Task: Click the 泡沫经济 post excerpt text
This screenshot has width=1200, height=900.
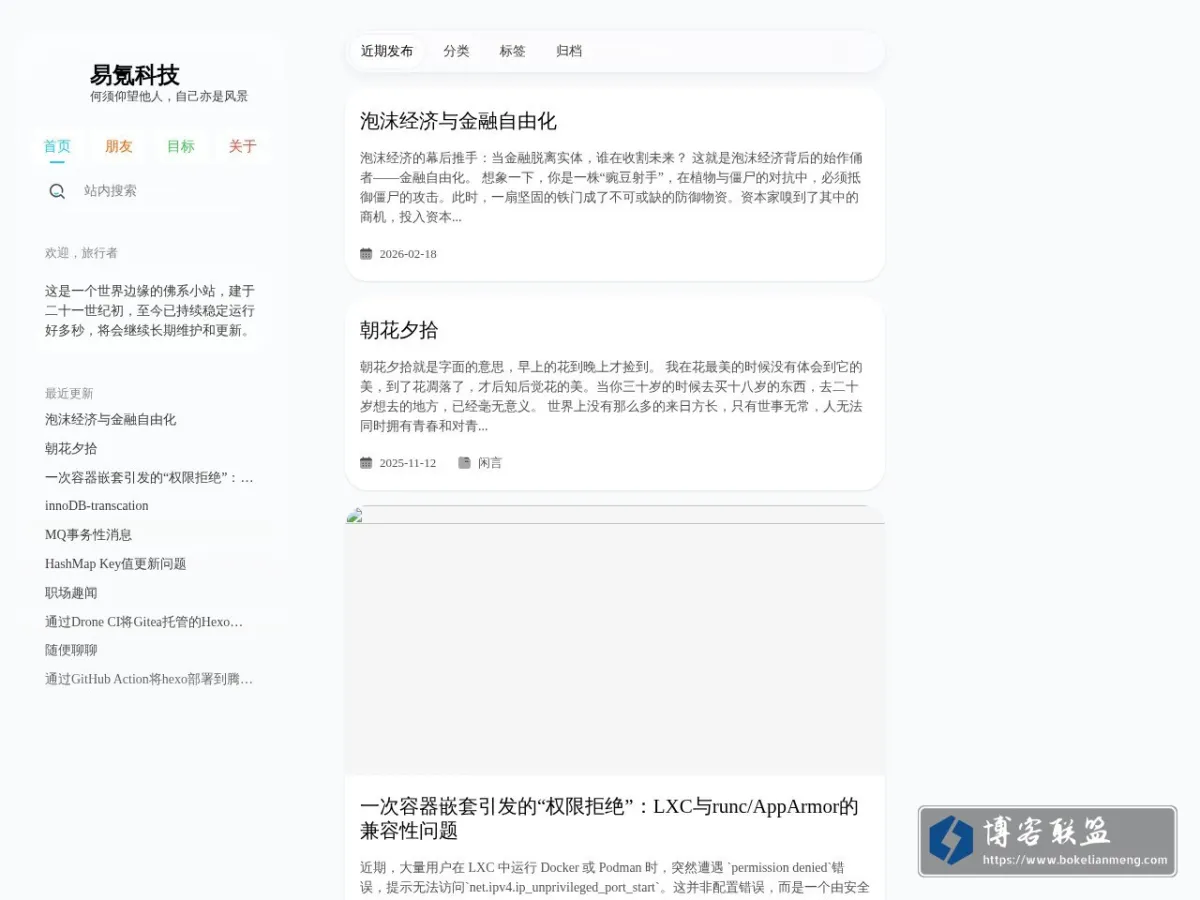Action: (x=611, y=187)
